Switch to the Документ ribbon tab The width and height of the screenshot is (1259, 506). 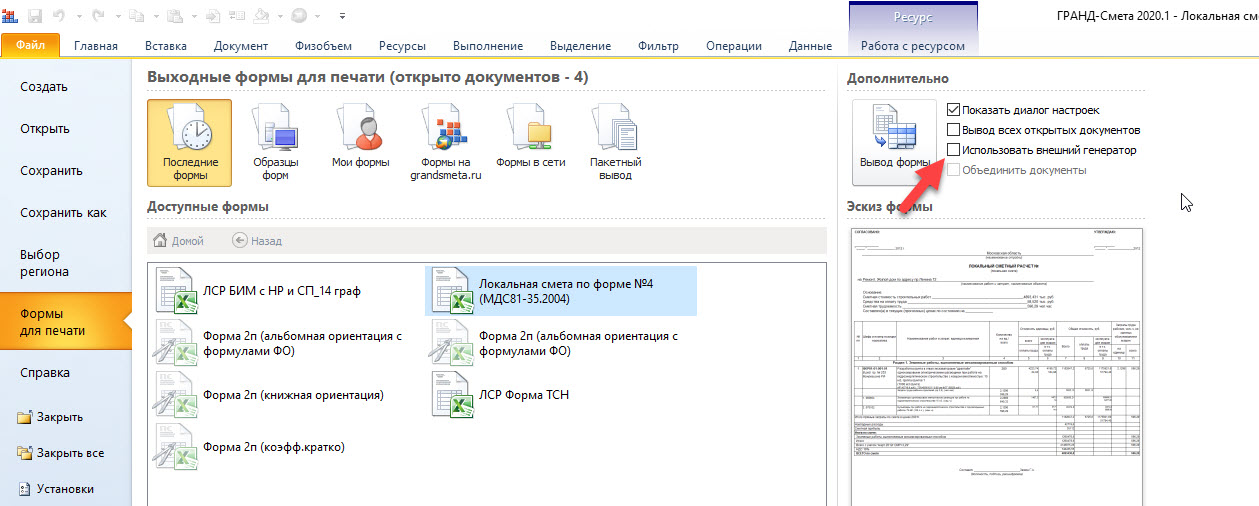point(241,46)
